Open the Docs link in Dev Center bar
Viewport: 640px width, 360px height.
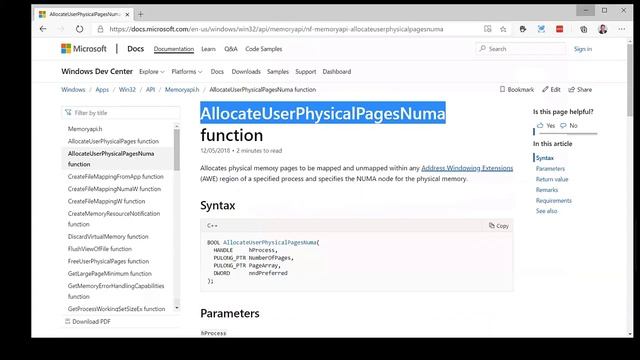pyautogui.click(x=217, y=71)
